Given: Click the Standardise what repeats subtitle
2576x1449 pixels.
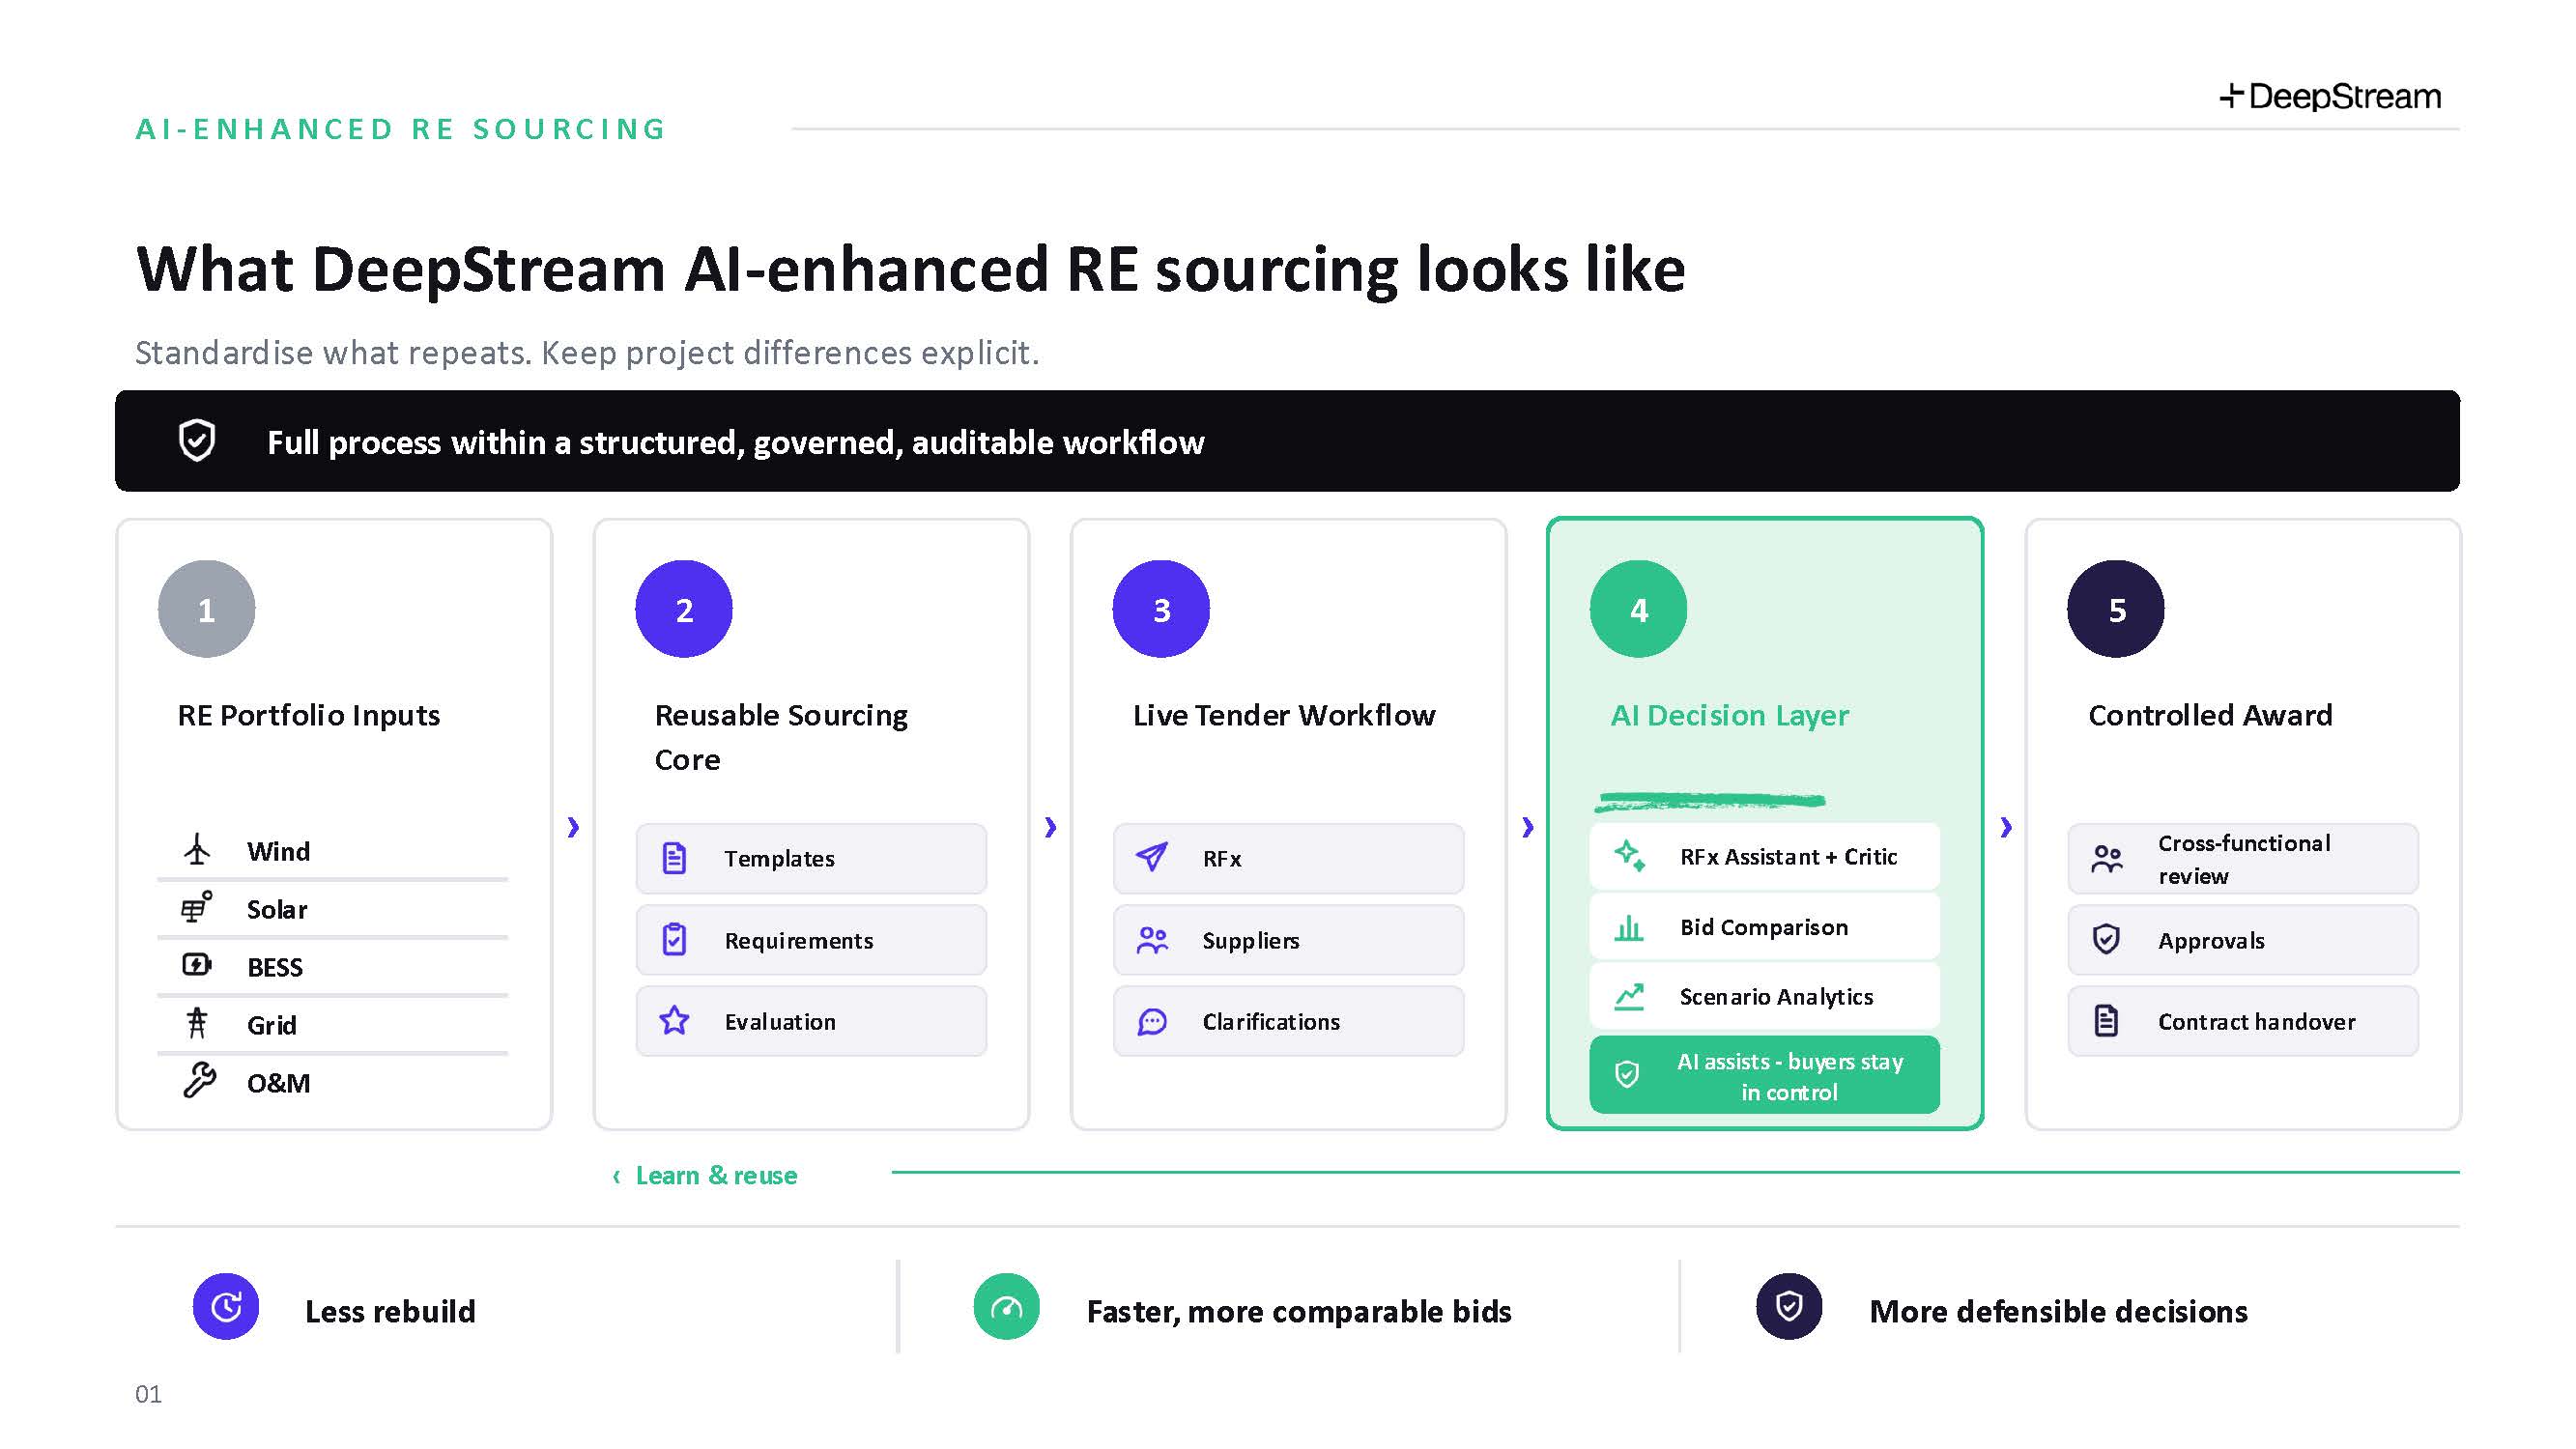Looking at the screenshot, I should click(588, 353).
